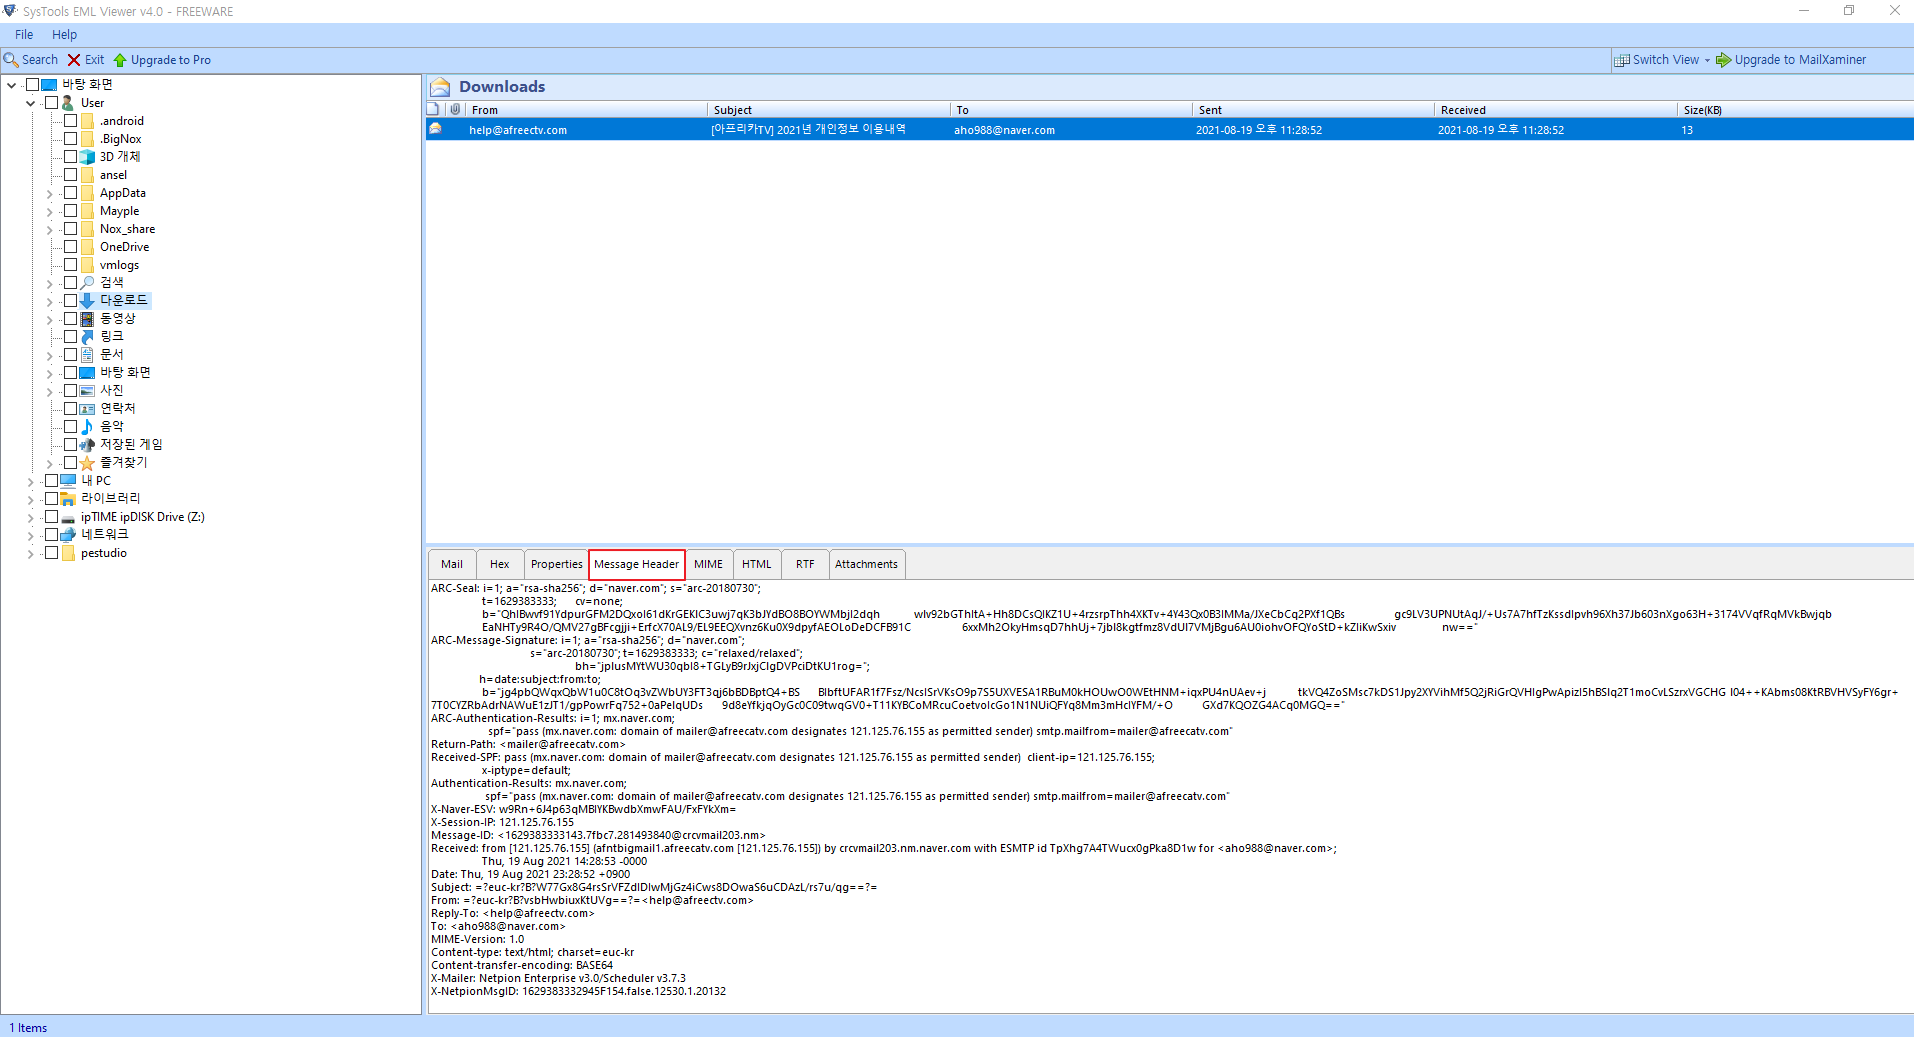The width and height of the screenshot is (1914, 1037).
Task: Click the green Upgrade to Pro arrow icon
Action: coord(120,60)
